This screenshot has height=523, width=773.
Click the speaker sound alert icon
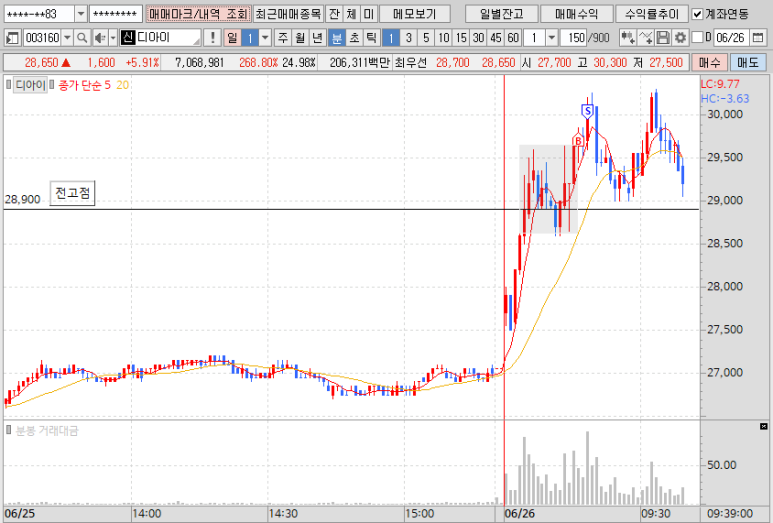tap(100, 38)
